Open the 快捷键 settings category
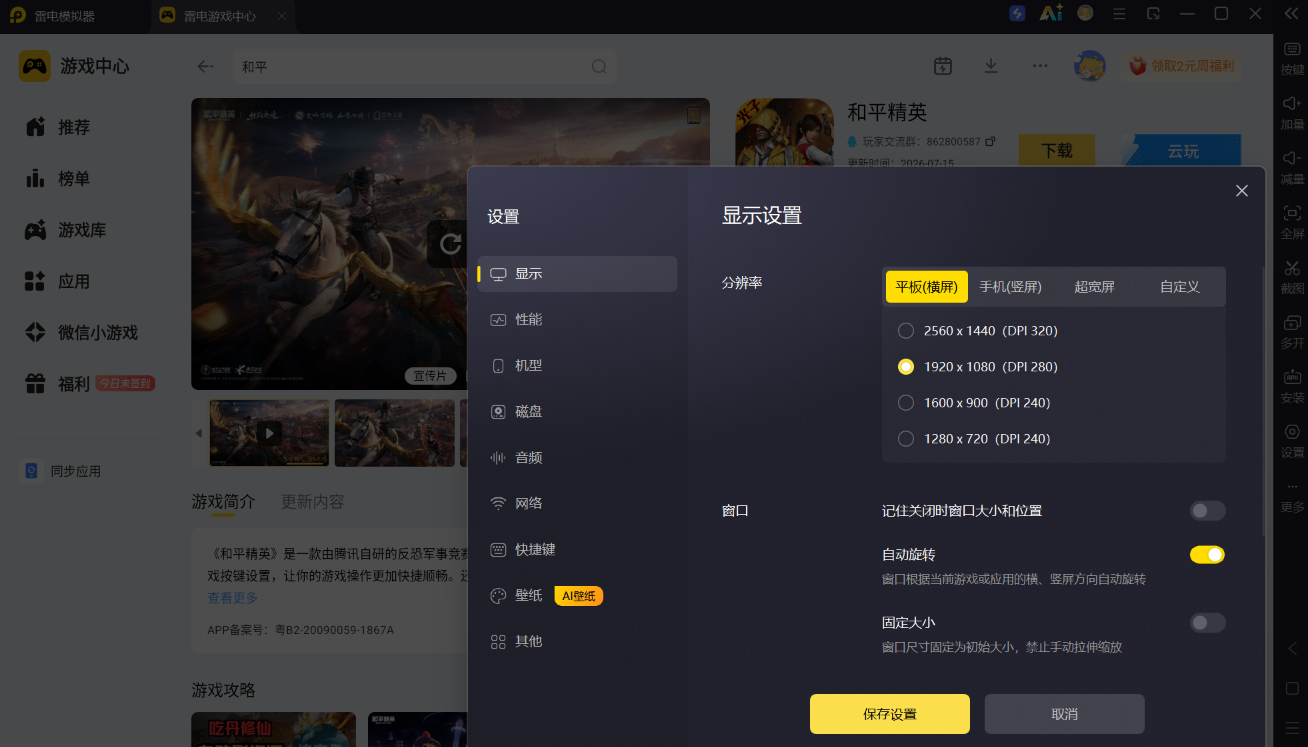The height and width of the screenshot is (747, 1308). coord(577,550)
